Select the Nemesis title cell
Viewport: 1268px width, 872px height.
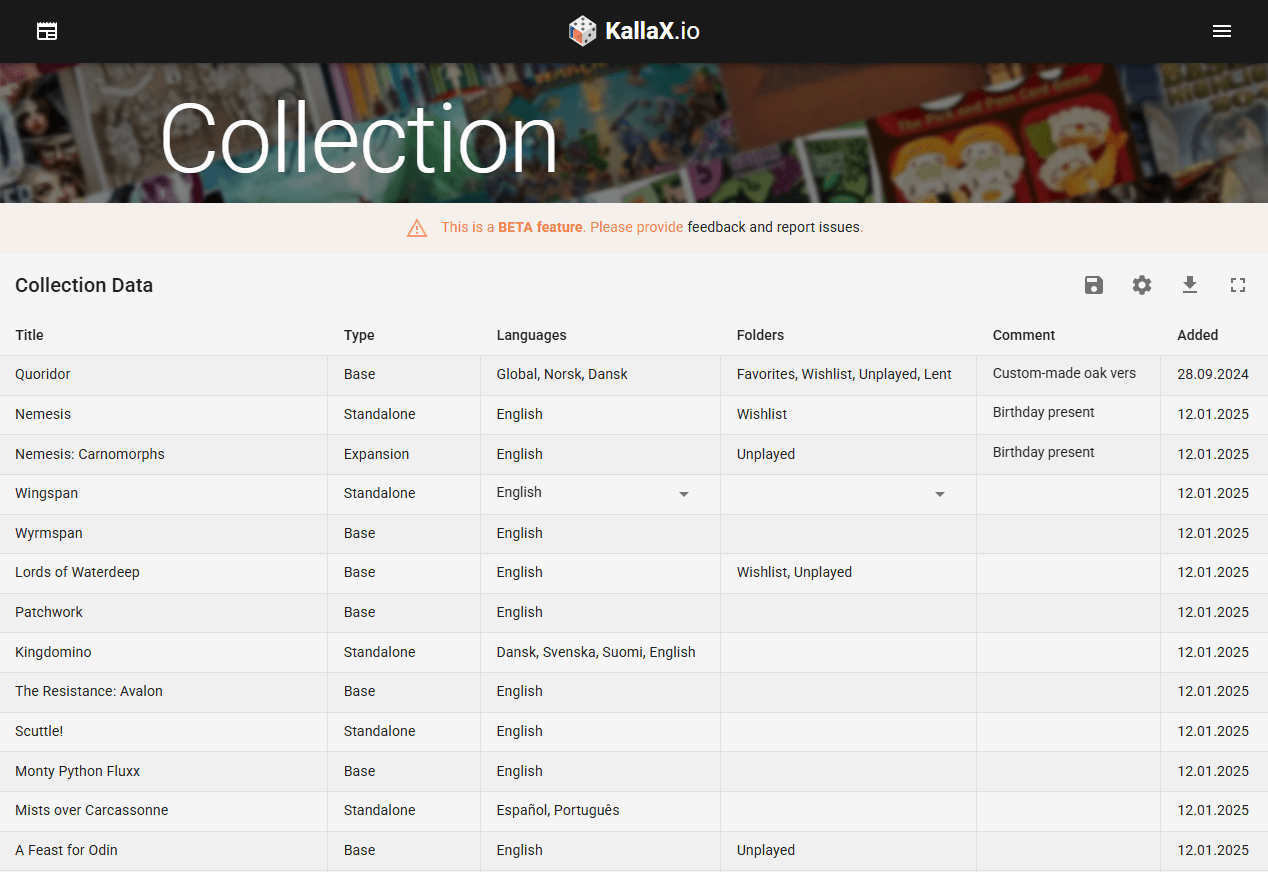click(x=164, y=415)
